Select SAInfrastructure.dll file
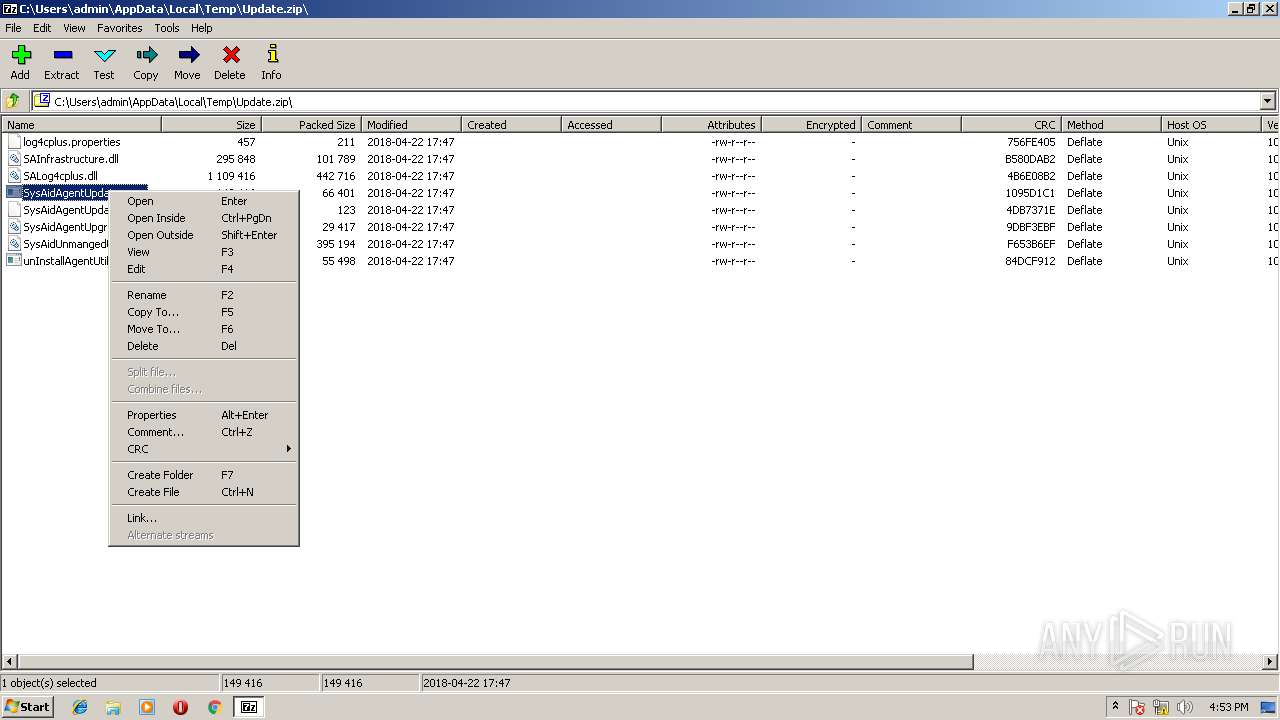 pyautogui.click(x=70, y=159)
